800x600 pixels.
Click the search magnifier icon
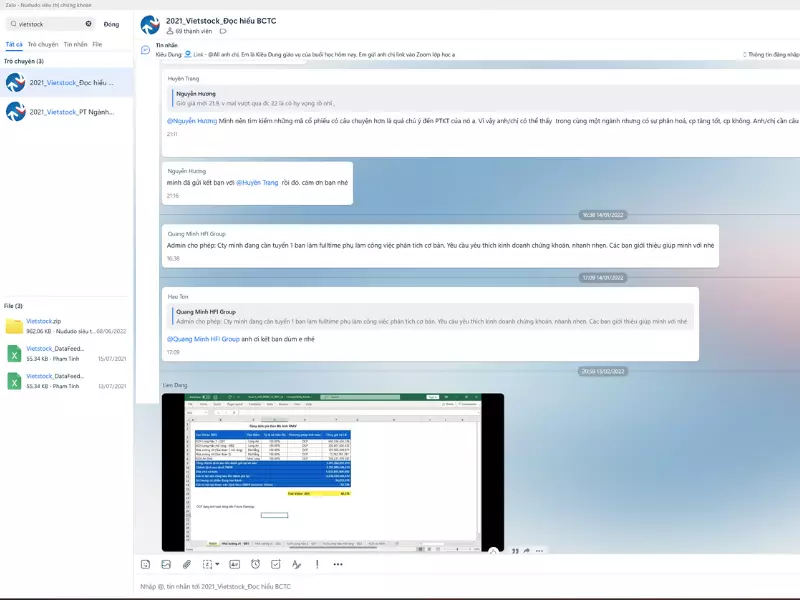(x=13, y=24)
